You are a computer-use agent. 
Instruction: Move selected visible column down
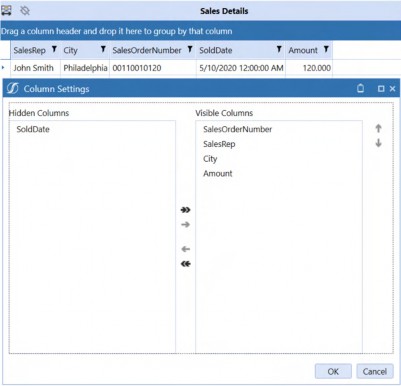point(378,143)
